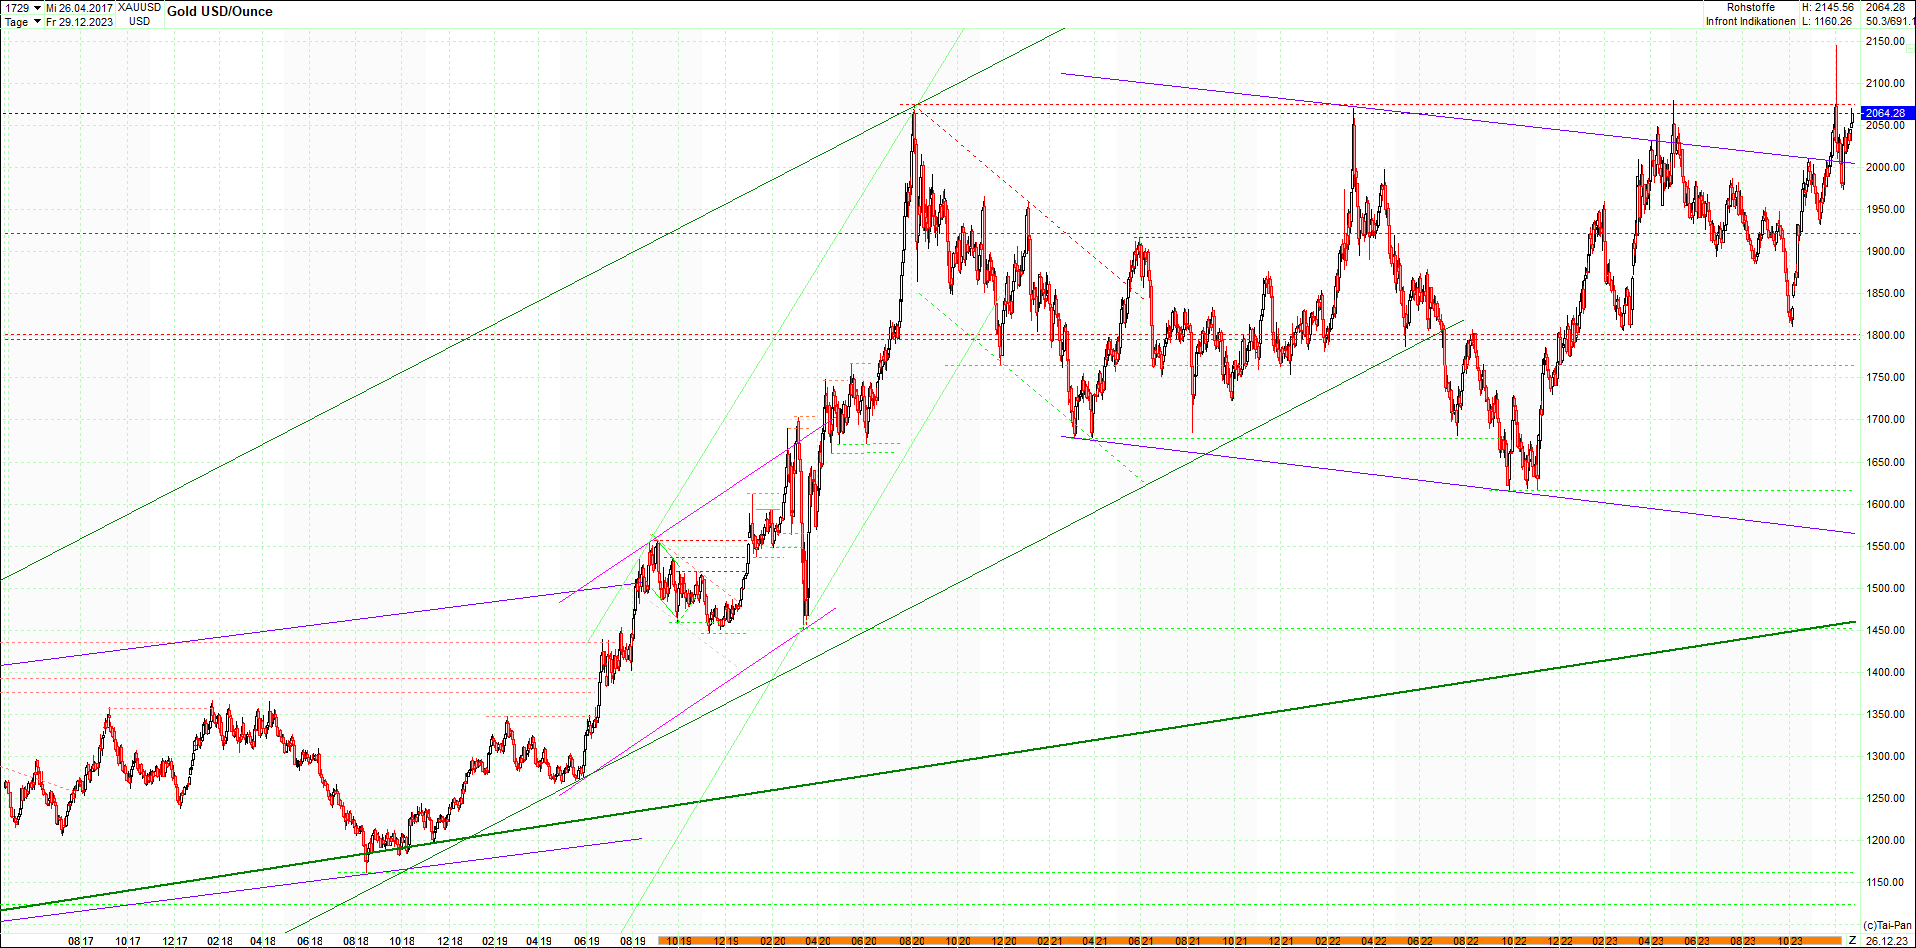
Task: Click the highlighted 2064.28 price marker on axis
Action: [1887, 113]
